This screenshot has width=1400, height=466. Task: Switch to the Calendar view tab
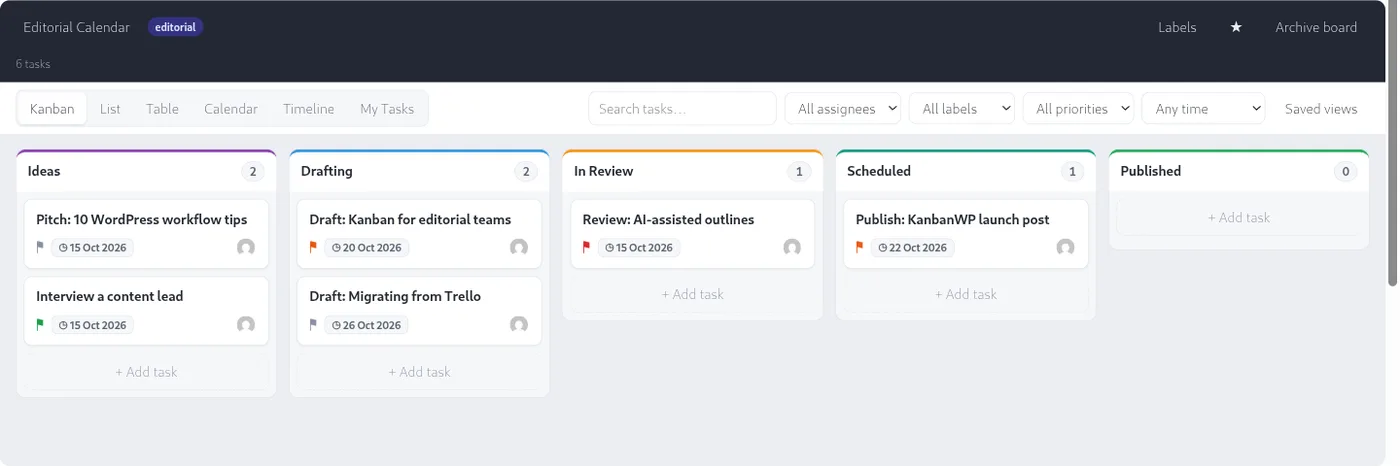pos(231,108)
